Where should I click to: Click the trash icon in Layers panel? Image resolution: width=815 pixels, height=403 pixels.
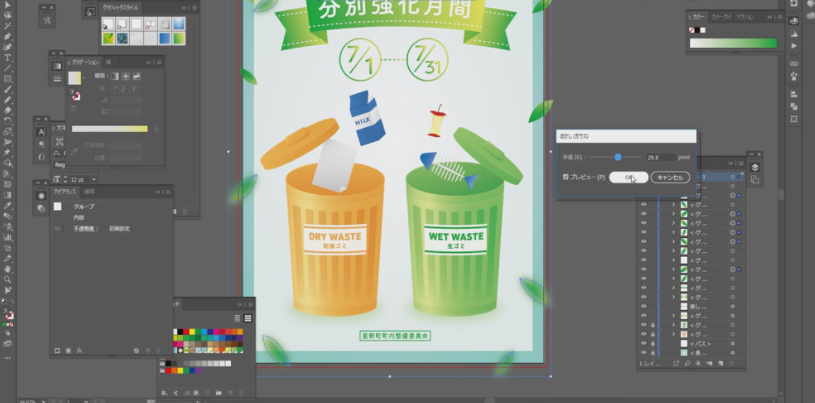coord(733,363)
